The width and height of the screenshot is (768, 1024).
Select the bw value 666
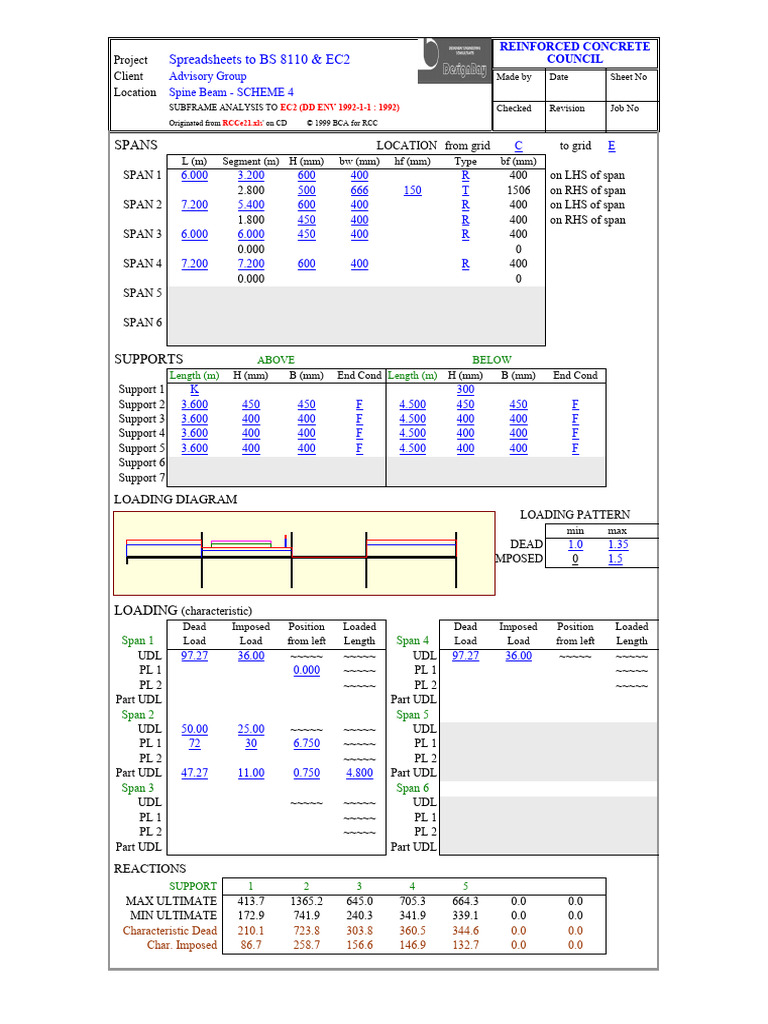[359, 190]
